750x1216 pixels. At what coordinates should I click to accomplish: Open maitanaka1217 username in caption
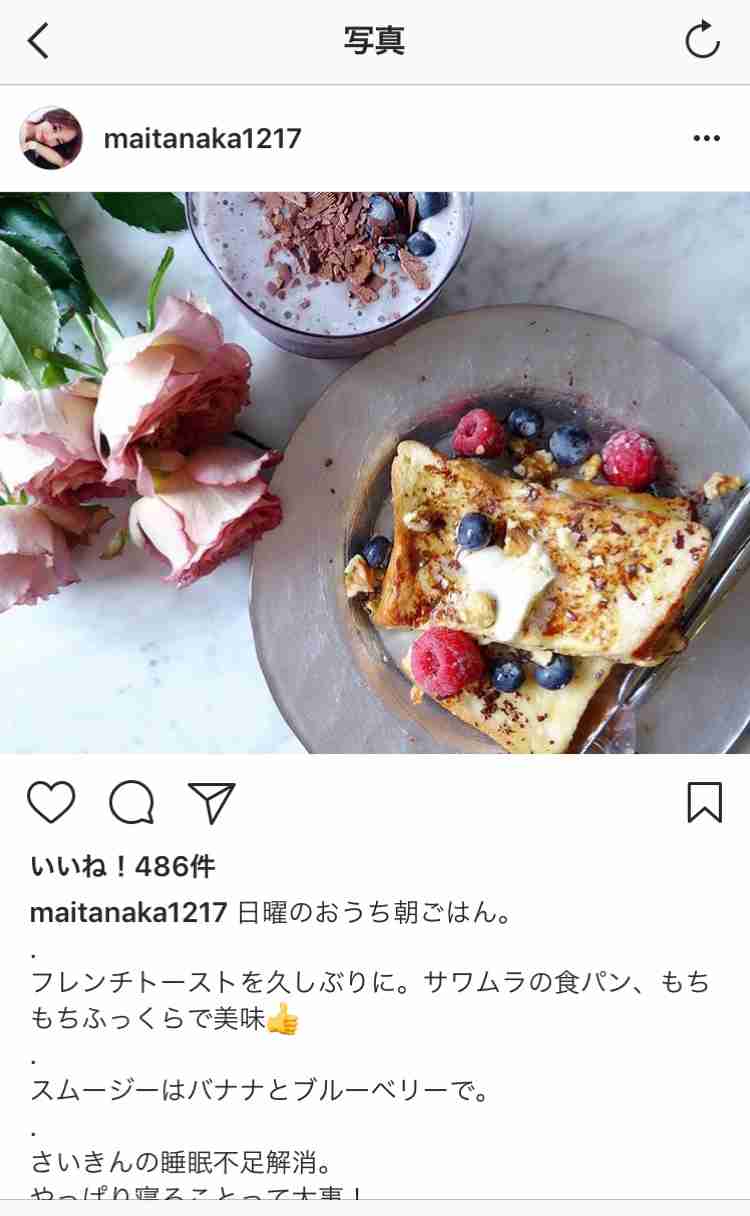pyautogui.click(x=129, y=913)
